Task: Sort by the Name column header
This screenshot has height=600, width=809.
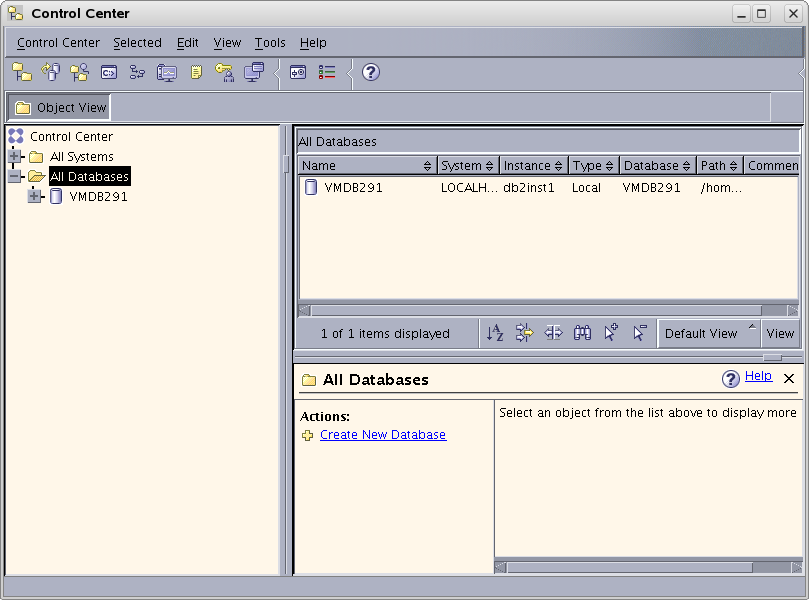Action: [x=367, y=166]
